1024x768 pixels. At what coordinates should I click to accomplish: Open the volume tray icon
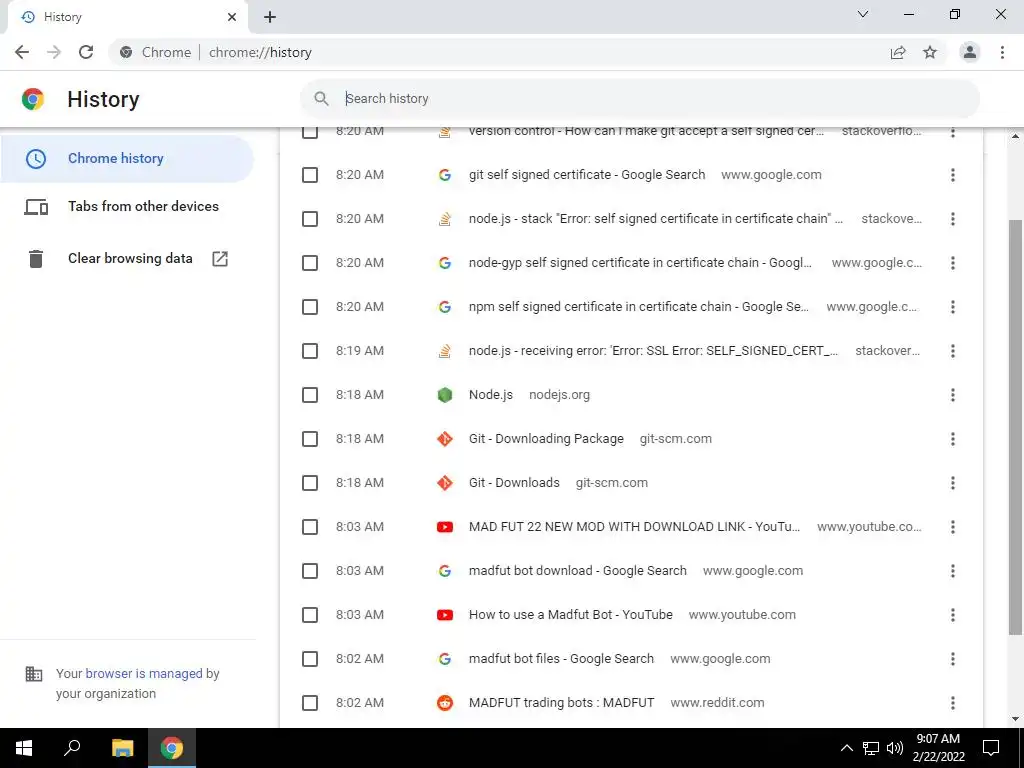895,748
